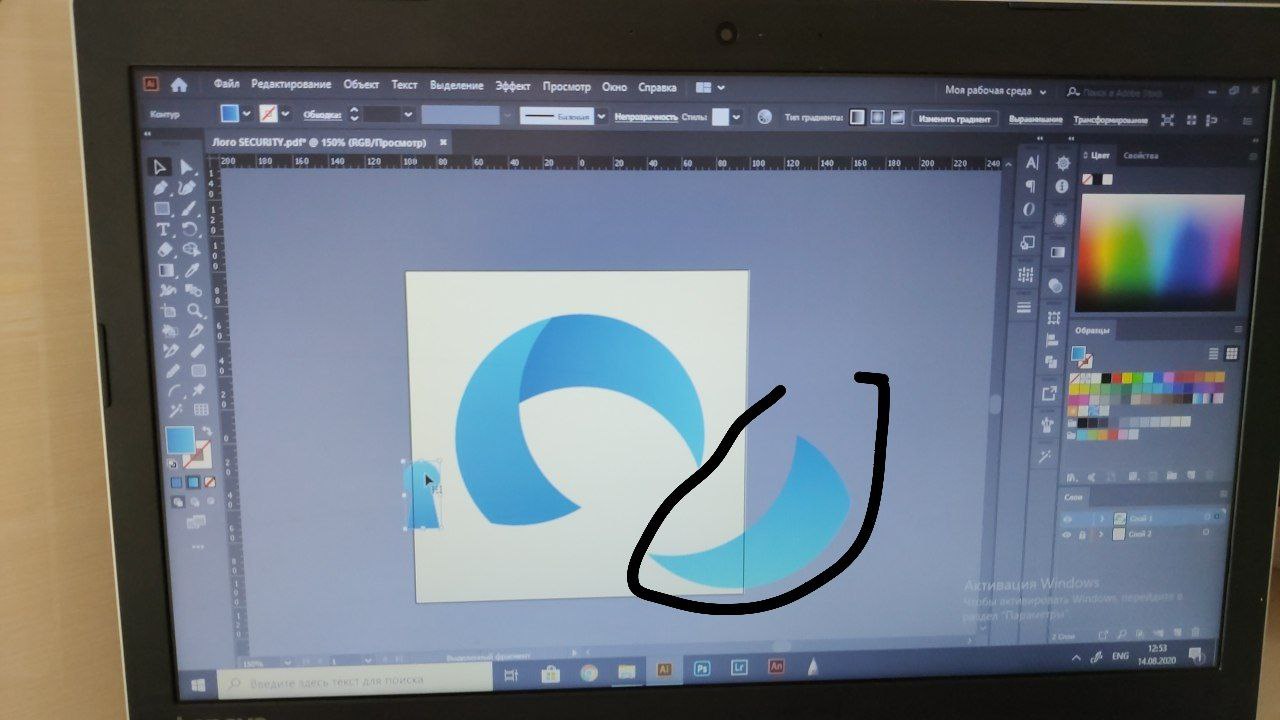The image size is (1280, 720).
Task: Click the Recolor Artwork wheel icon
Action: (x=765, y=117)
